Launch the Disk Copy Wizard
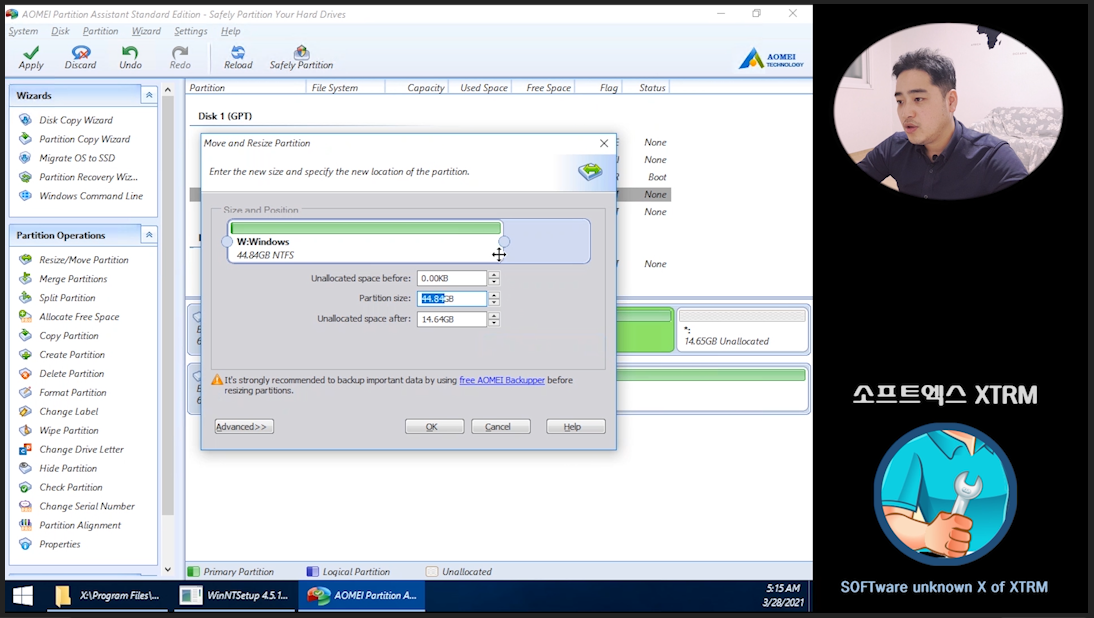 (x=75, y=120)
